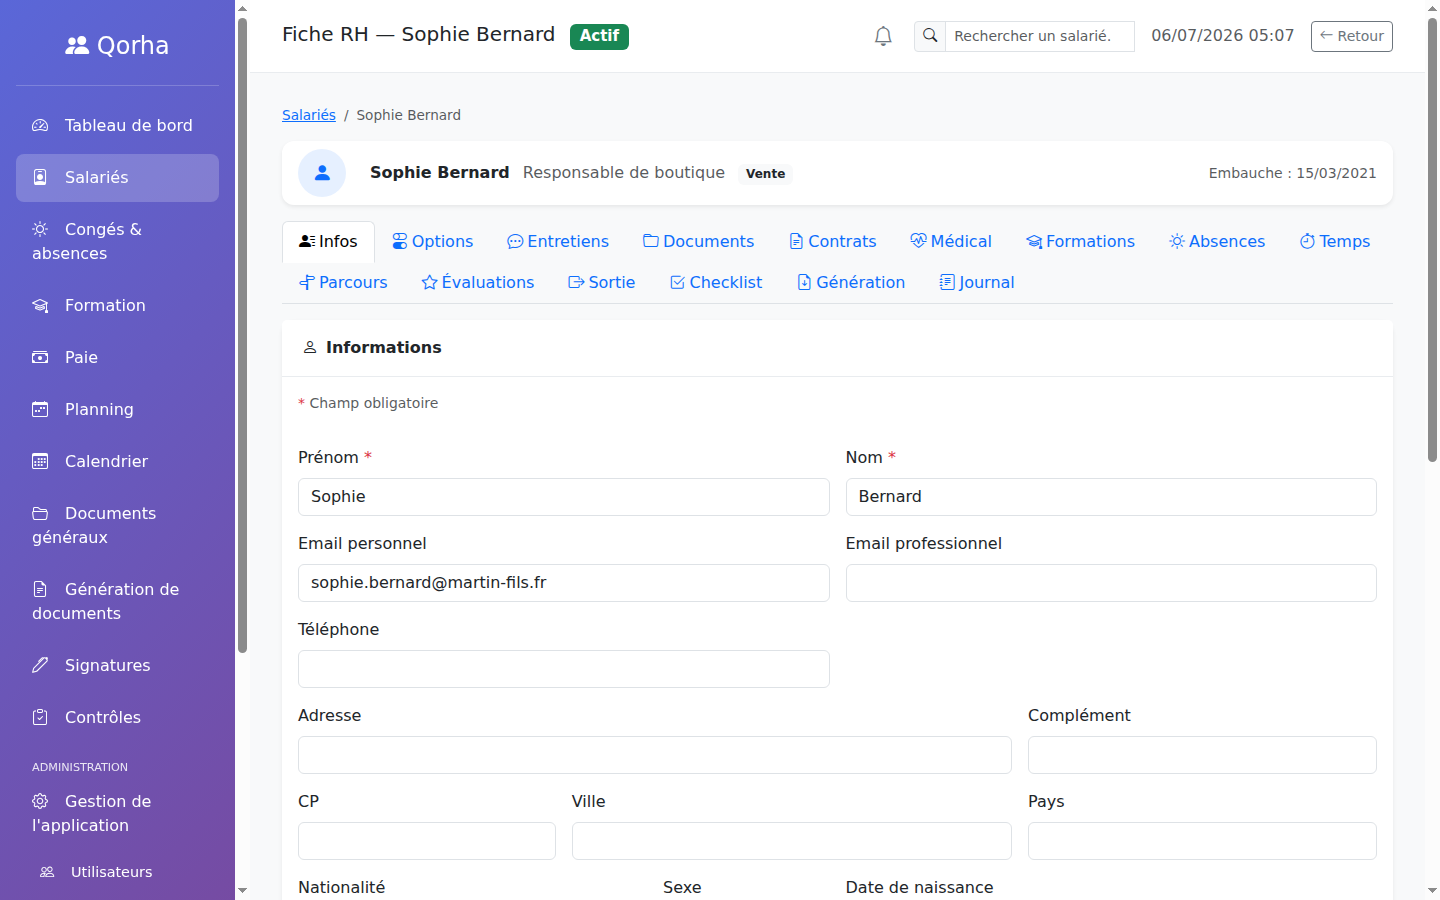1440x900 pixels.
Task: Switch to the Contrats tab
Action: pyautogui.click(x=832, y=242)
